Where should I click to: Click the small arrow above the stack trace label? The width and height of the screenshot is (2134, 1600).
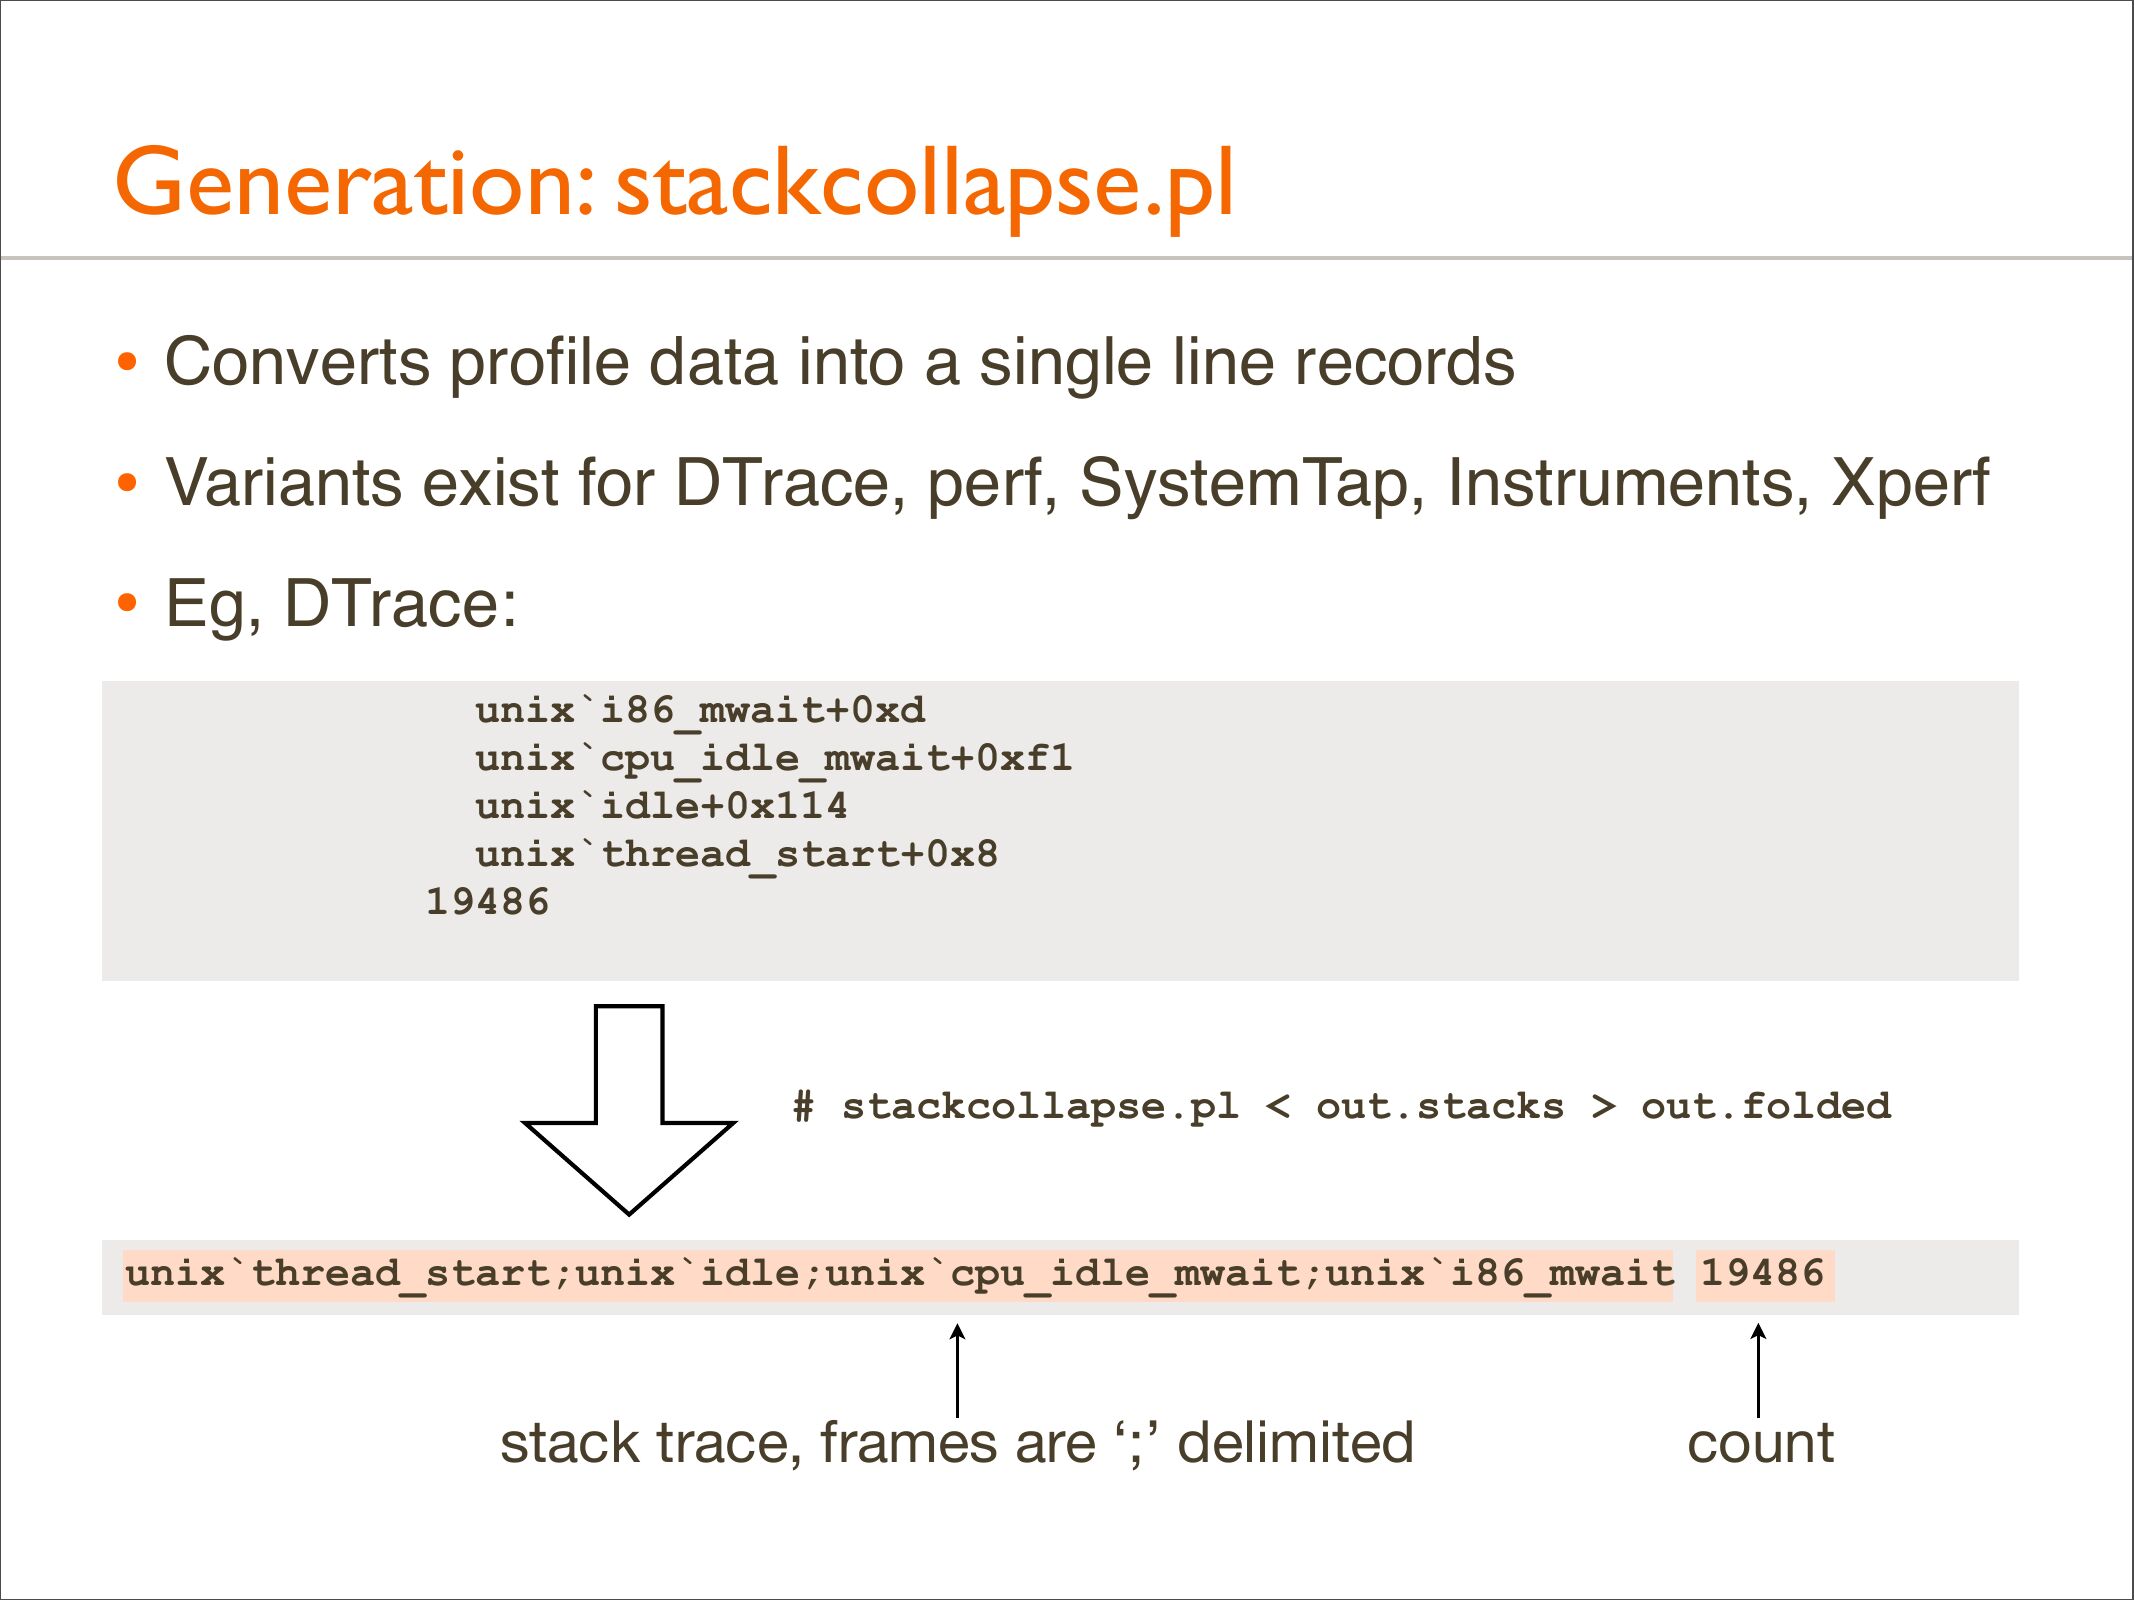tap(957, 1370)
